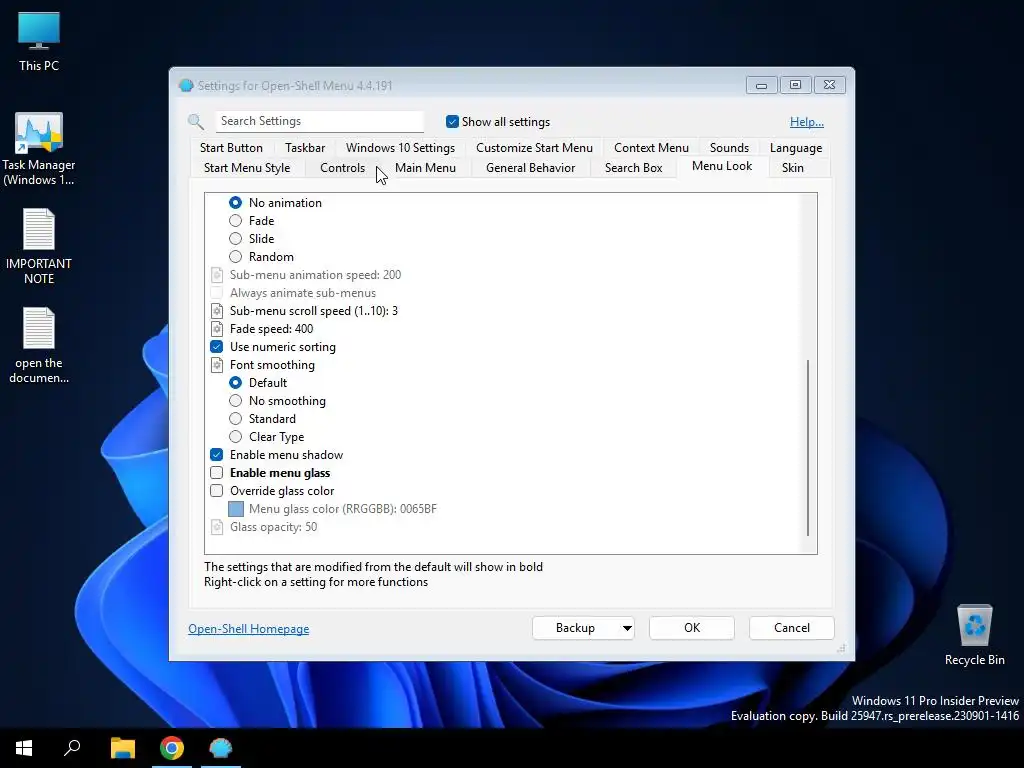This screenshot has width=1024, height=768.
Task: Click Open-Shell title bar shell icon
Action: click(186, 86)
